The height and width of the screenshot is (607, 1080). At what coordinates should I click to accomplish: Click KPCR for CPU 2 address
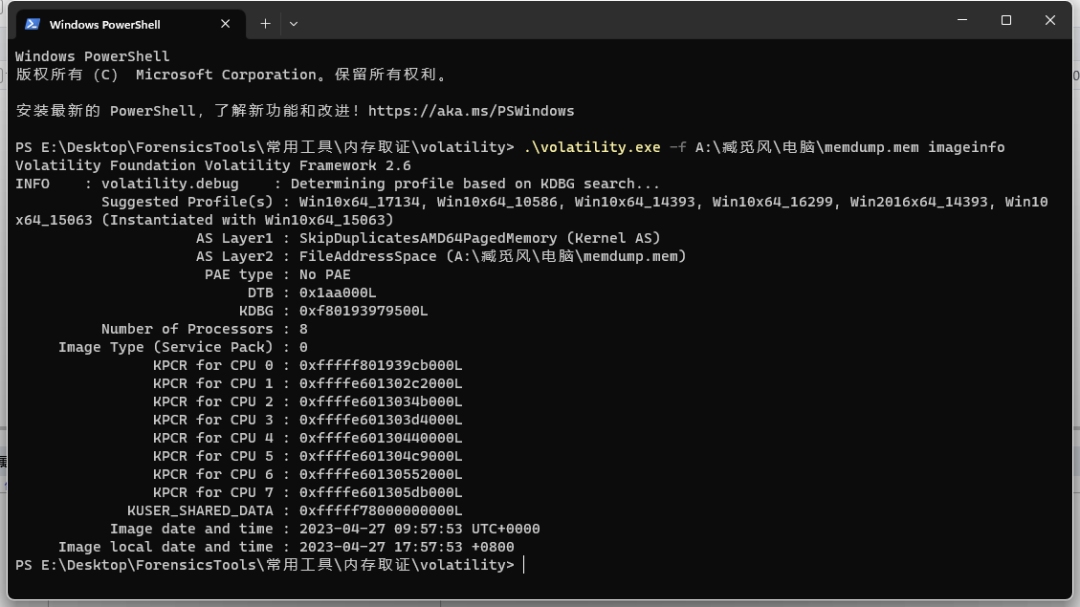[380, 402]
